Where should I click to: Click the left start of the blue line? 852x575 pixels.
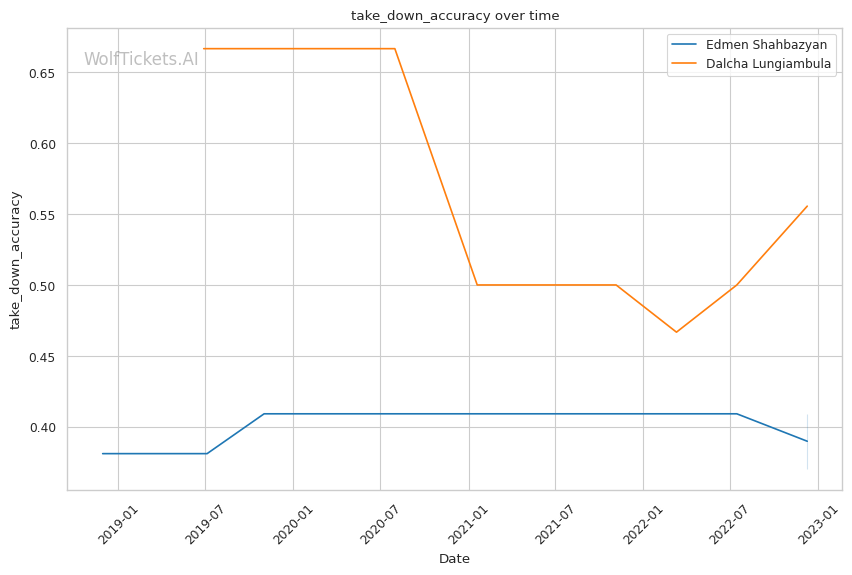coord(103,454)
